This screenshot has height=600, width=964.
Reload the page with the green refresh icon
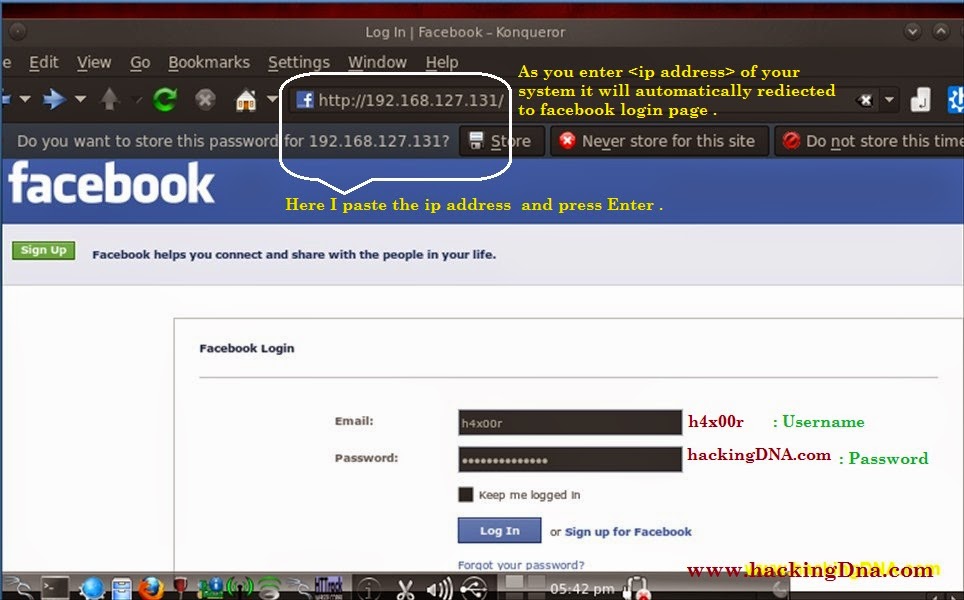pyautogui.click(x=165, y=99)
